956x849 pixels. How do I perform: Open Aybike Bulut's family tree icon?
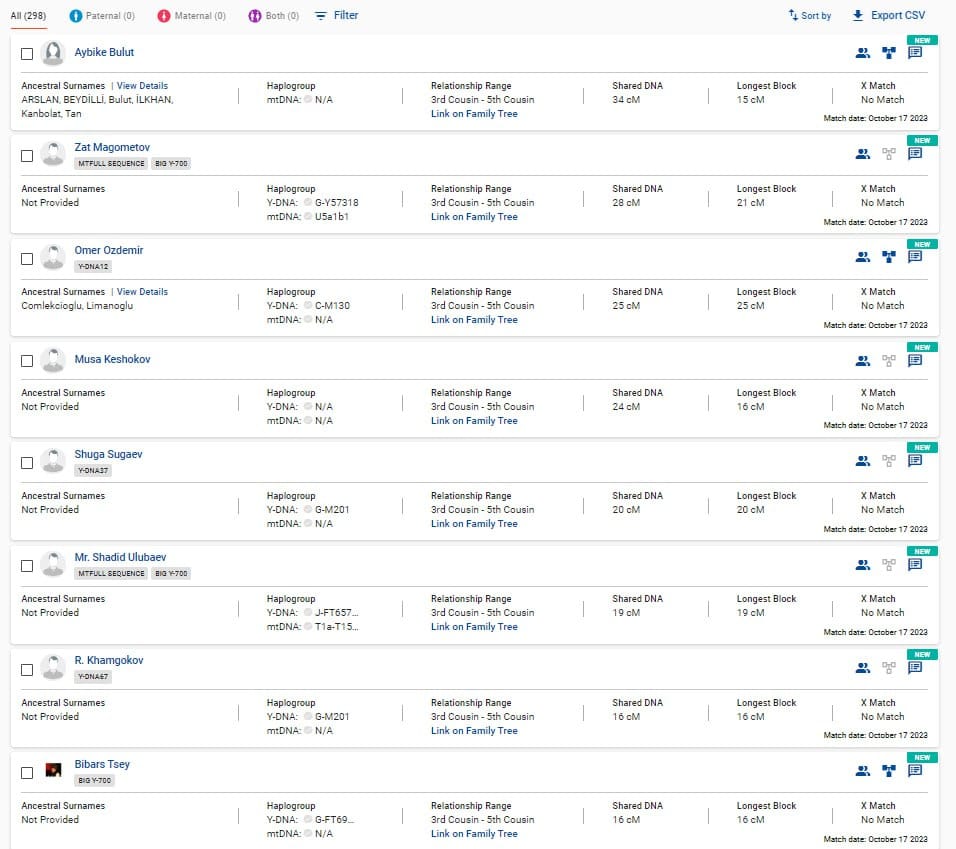pyautogui.click(x=888, y=53)
